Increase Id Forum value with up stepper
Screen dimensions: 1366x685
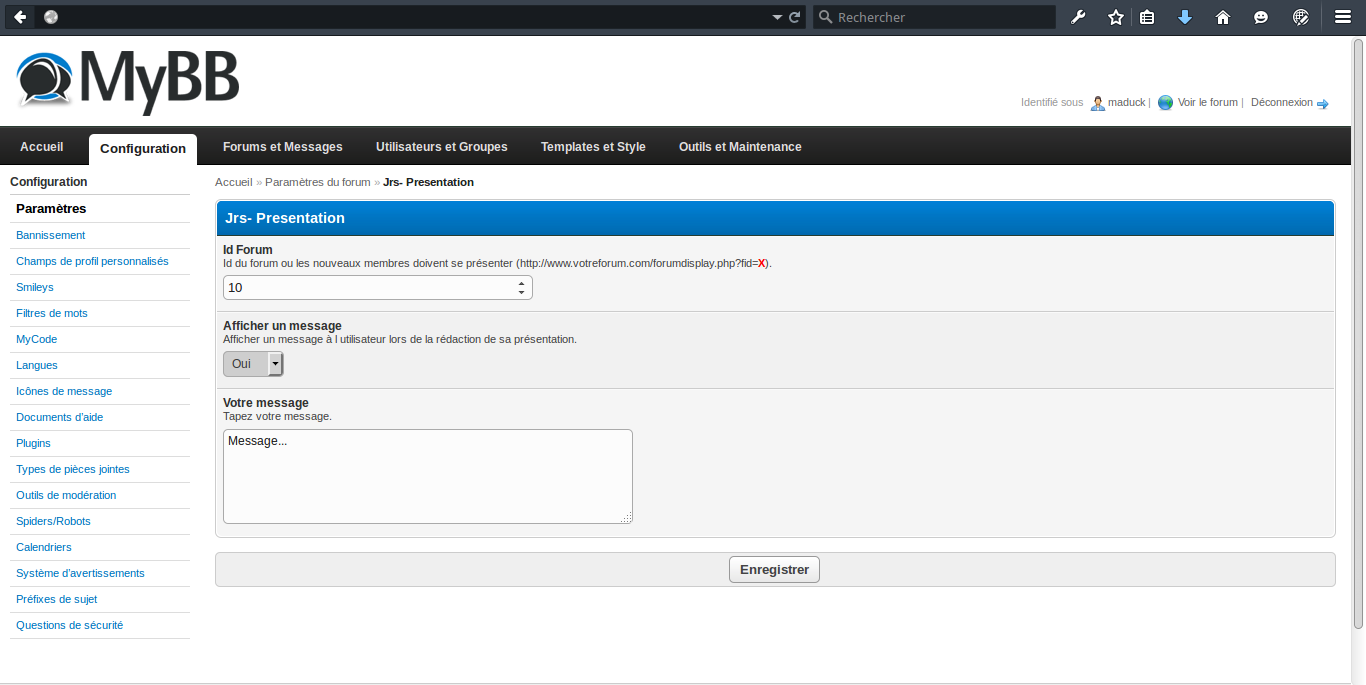tap(521, 283)
